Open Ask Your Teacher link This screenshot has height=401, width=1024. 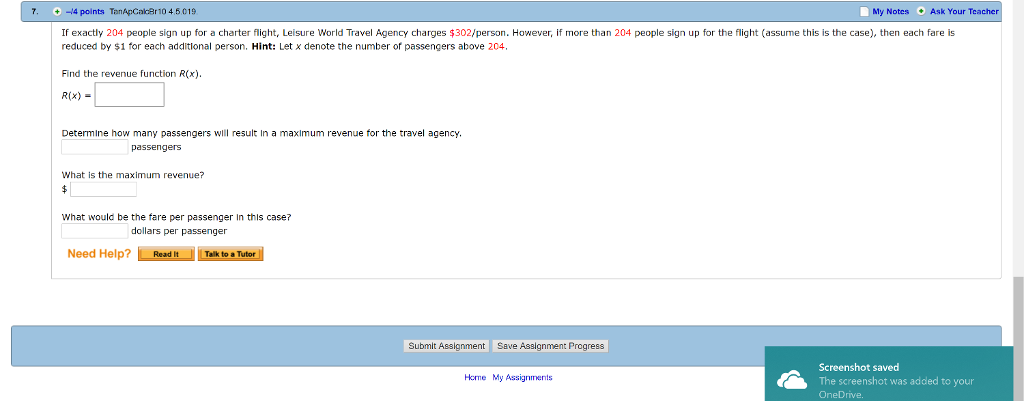click(x=964, y=11)
